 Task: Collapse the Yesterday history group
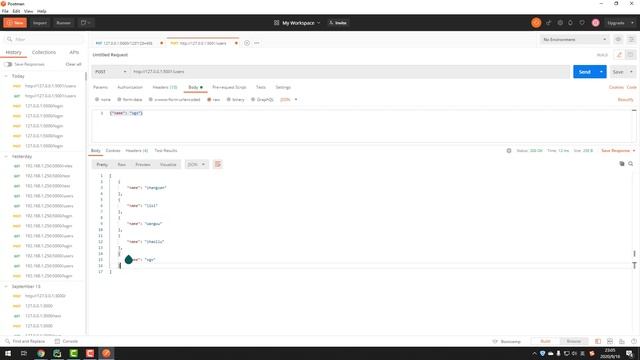click(x=6, y=156)
